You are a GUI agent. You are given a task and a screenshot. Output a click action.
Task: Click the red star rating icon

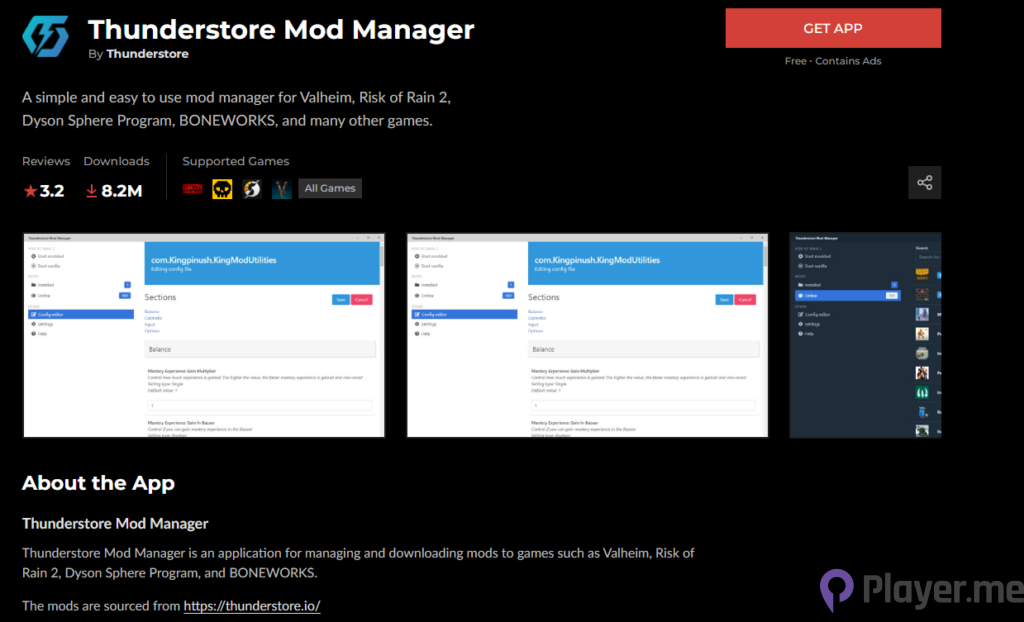coord(30,191)
